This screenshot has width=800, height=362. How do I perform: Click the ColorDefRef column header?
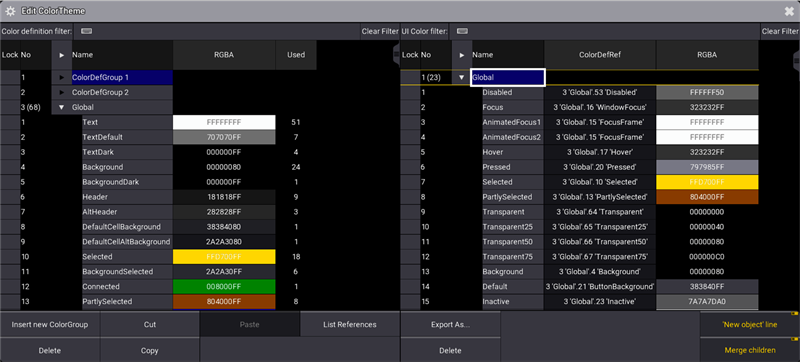coord(600,55)
